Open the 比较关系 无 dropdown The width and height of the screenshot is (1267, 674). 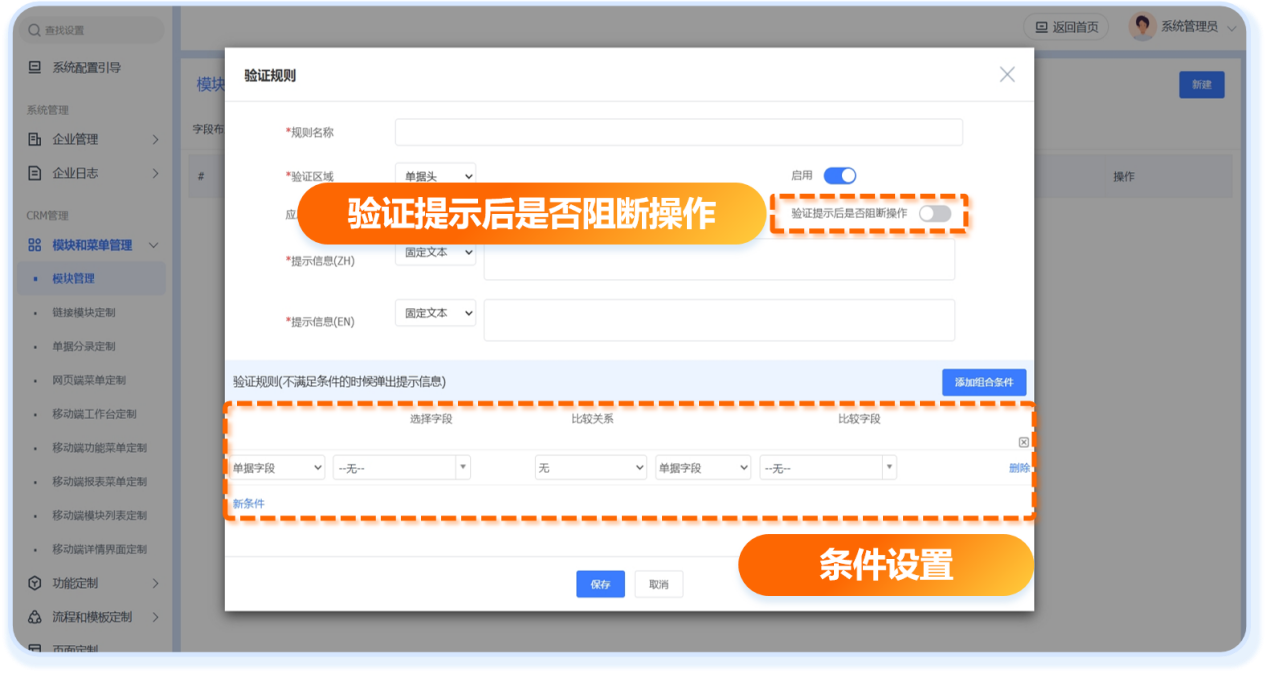pyautogui.click(x=590, y=468)
